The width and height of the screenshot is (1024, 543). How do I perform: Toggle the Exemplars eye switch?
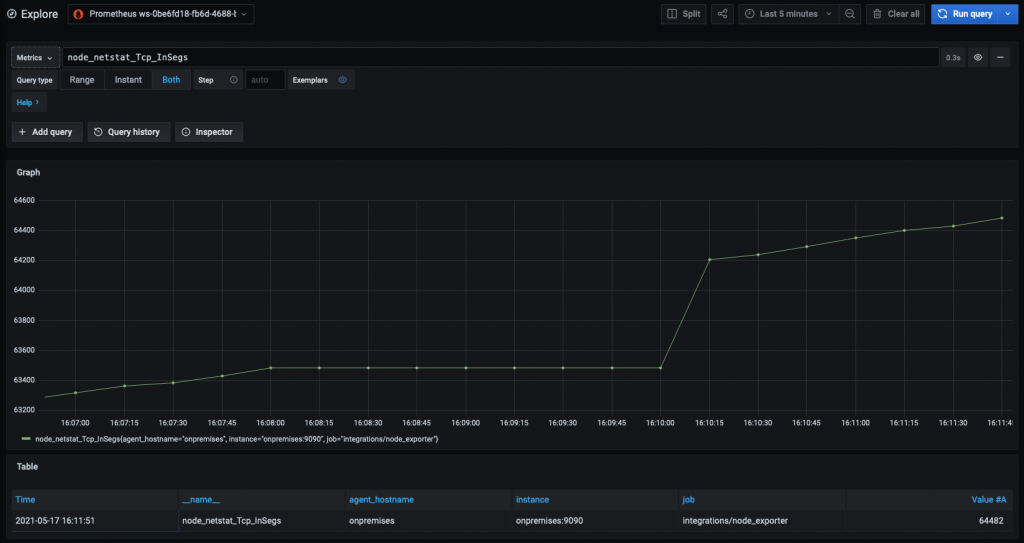(342, 80)
